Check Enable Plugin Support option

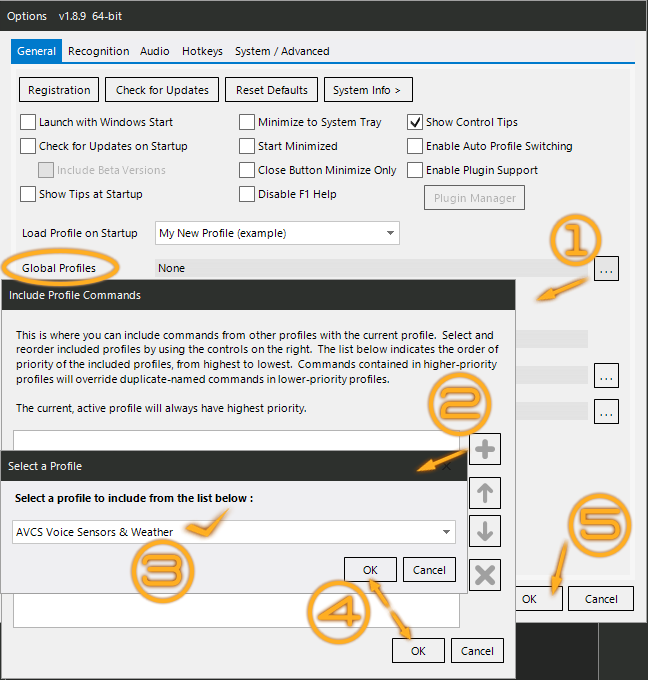[x=415, y=170]
